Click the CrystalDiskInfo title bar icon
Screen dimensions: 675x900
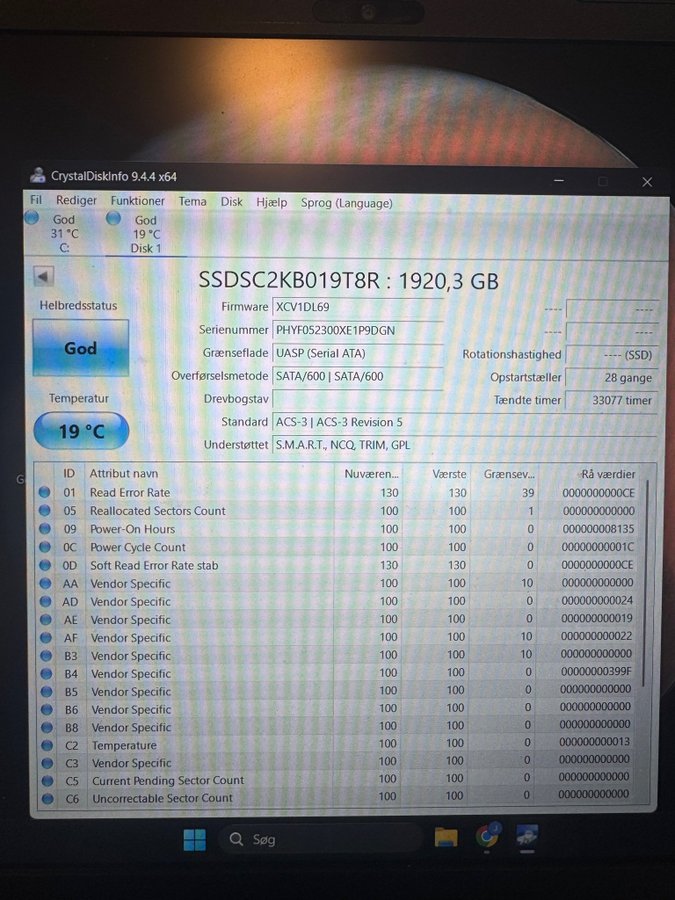[38, 176]
